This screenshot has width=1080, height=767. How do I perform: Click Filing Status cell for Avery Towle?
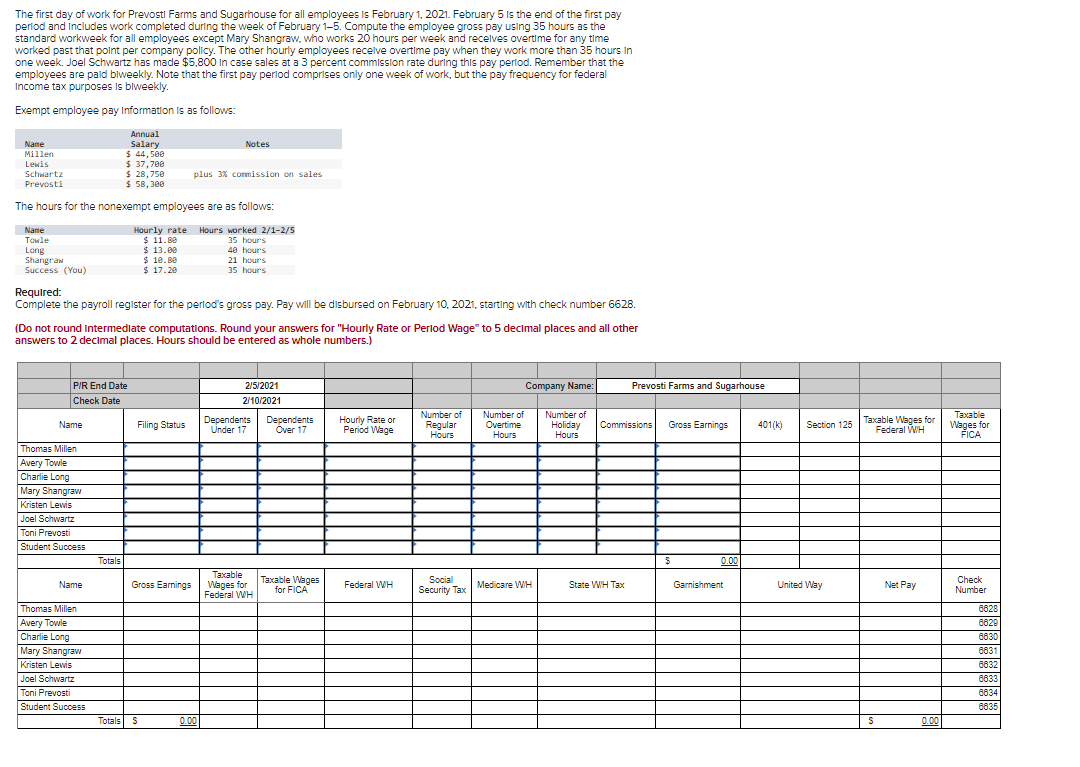pos(162,463)
